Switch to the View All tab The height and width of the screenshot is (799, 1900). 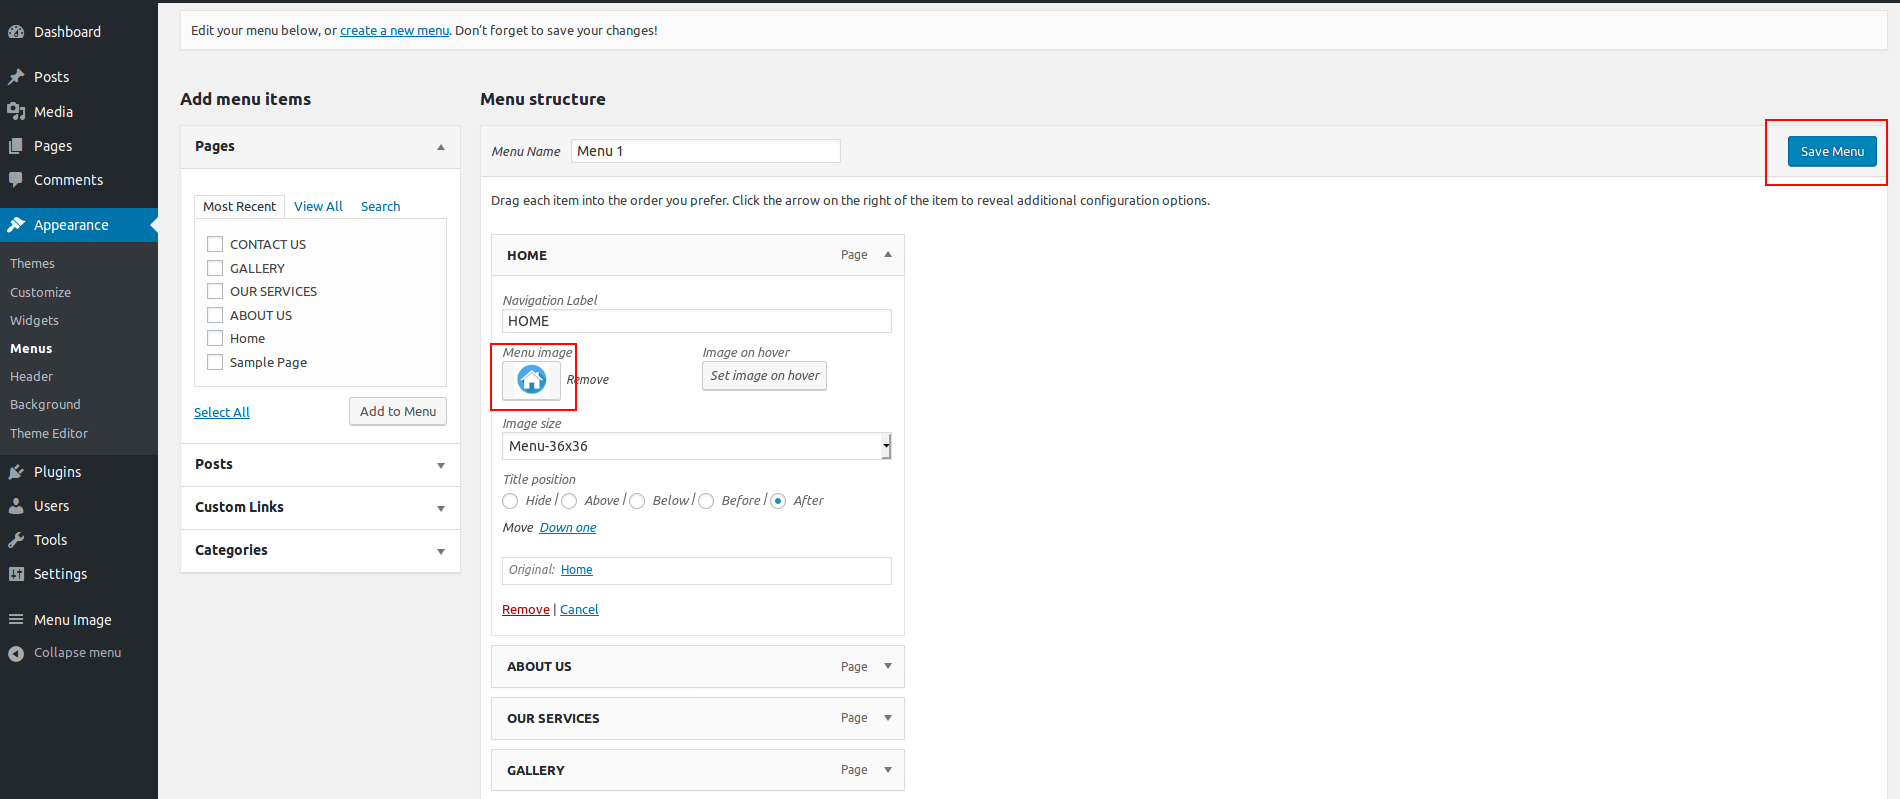coord(318,206)
